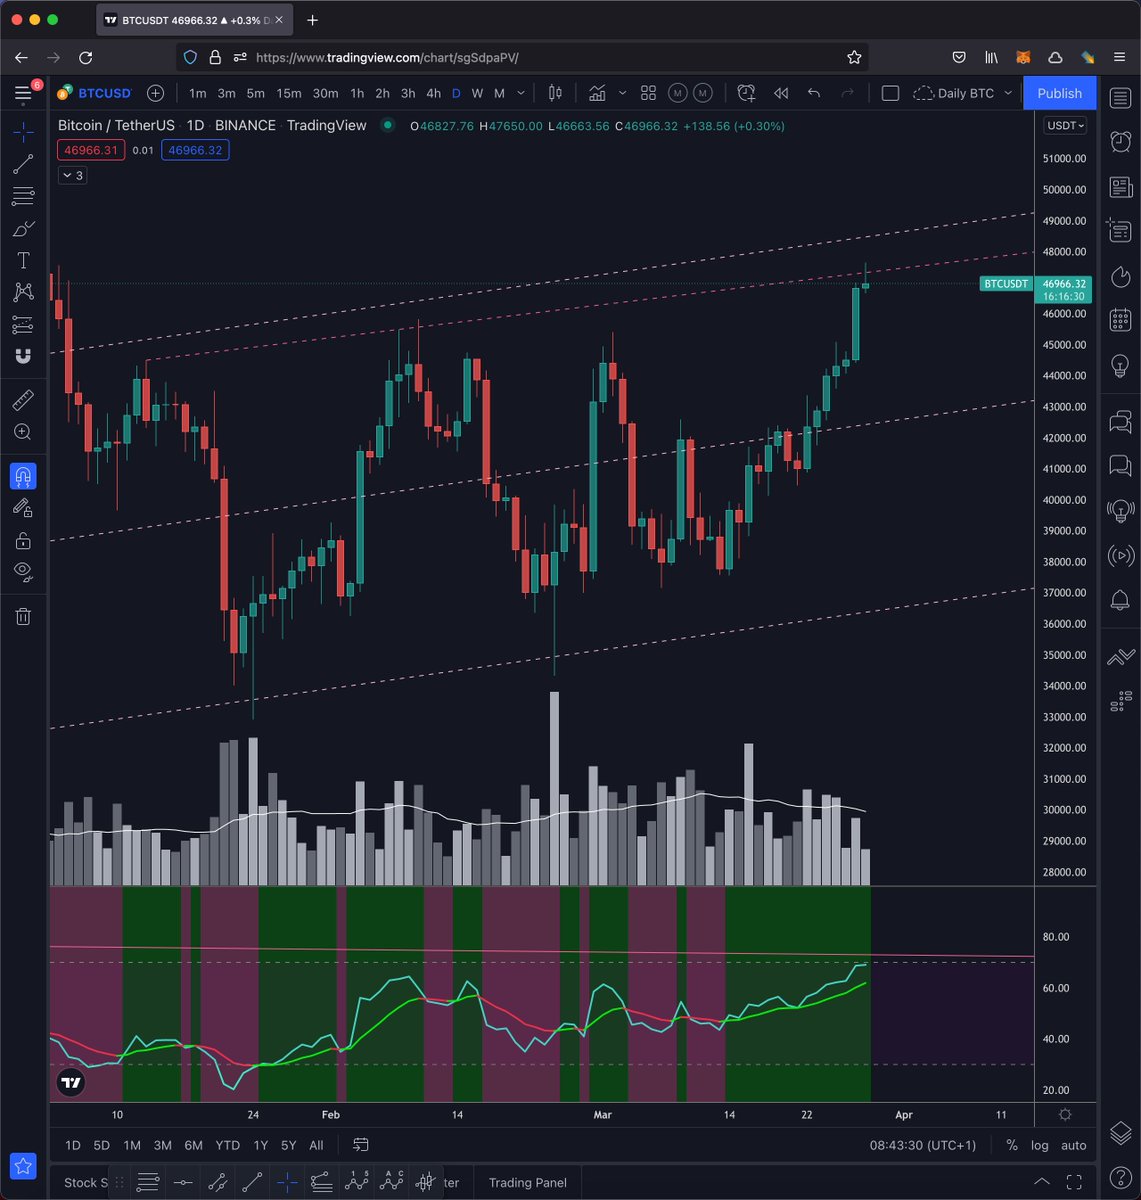Open the go to date button
The height and width of the screenshot is (1200, 1141).
[x=361, y=1145]
